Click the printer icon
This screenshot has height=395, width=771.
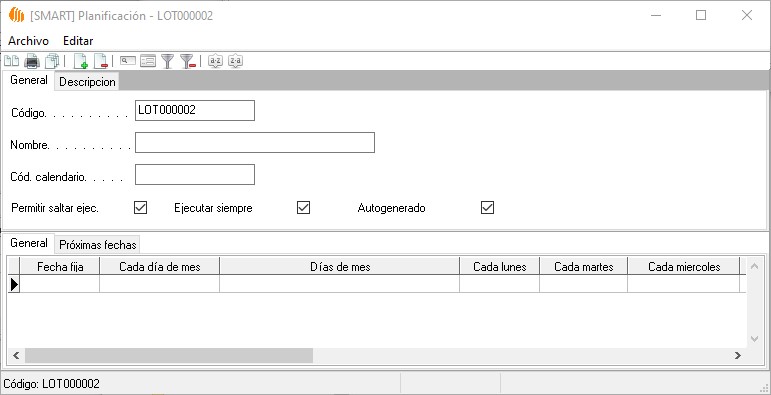32,61
